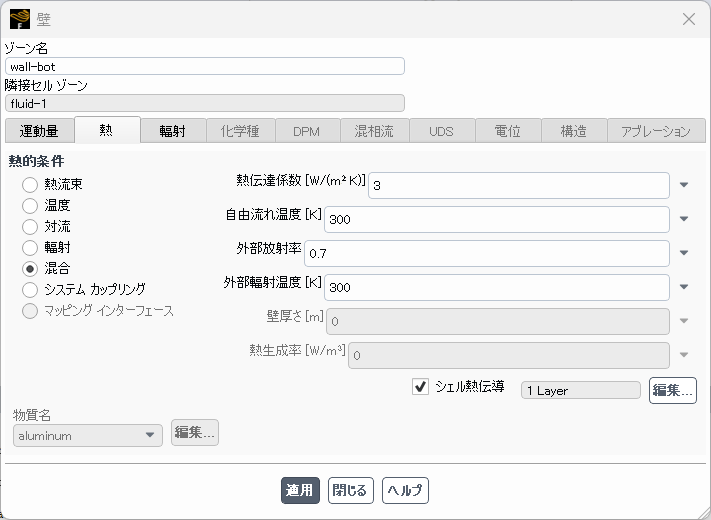Open dropdown arrow for 自由流れ温度
The image size is (711, 520).
(684, 219)
